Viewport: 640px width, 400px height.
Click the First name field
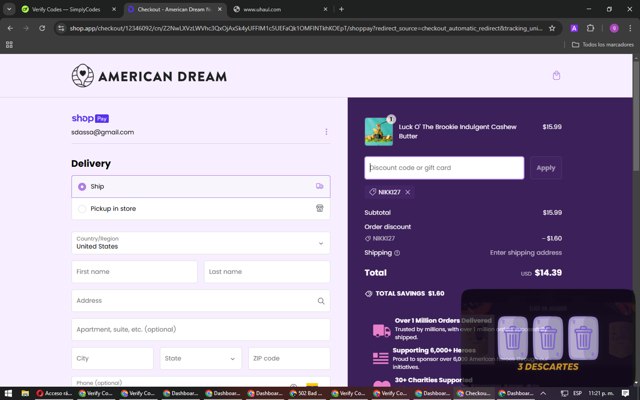point(134,272)
